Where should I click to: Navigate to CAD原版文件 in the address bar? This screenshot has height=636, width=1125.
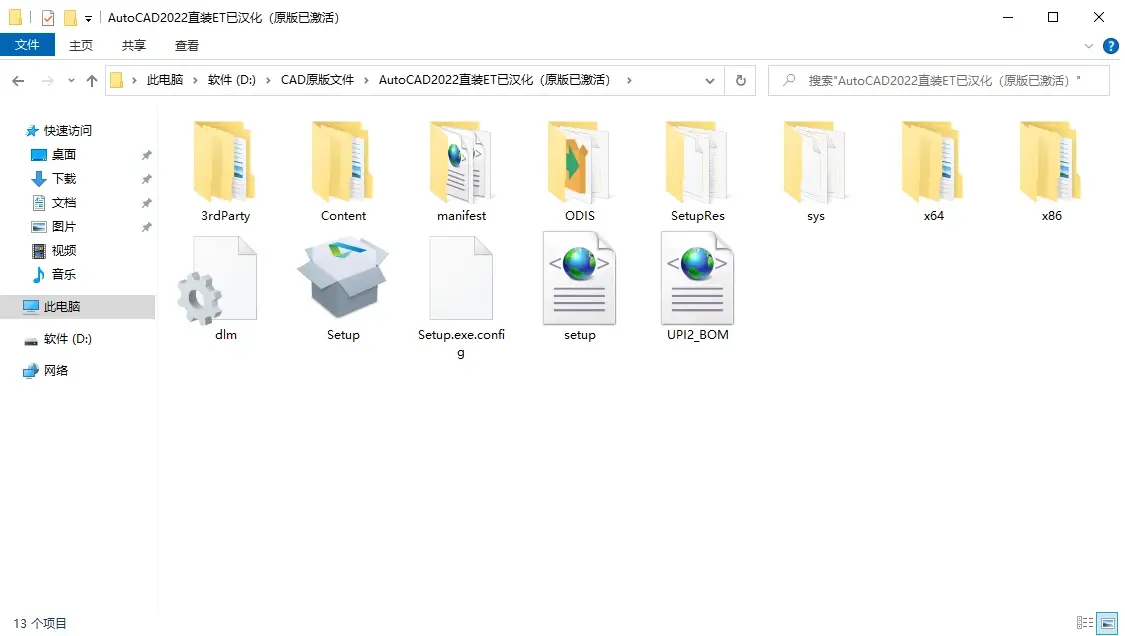coord(317,80)
